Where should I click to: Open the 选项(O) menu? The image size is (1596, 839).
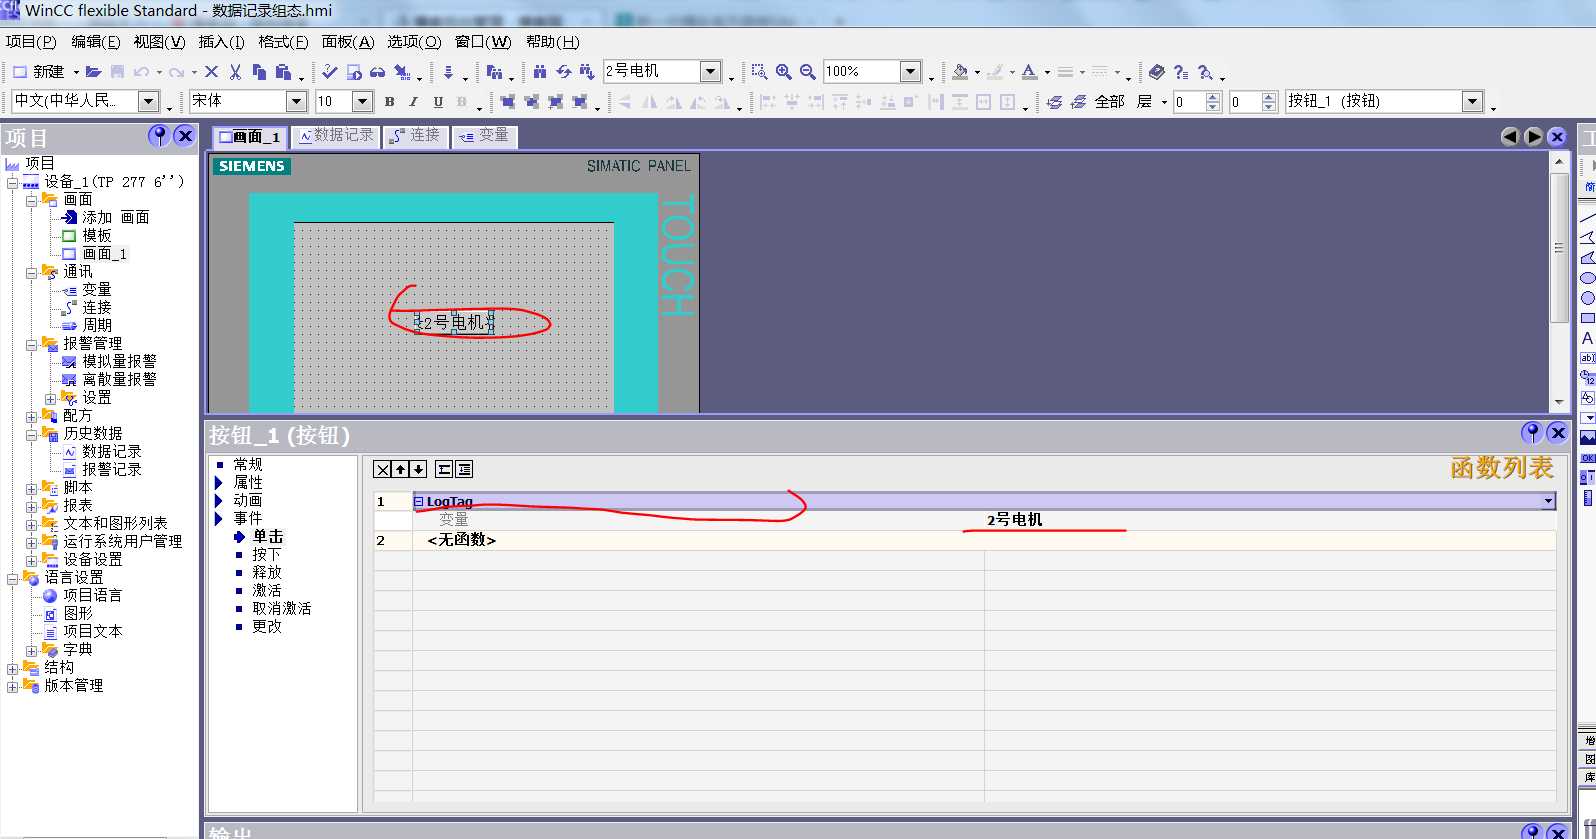[x=414, y=41]
